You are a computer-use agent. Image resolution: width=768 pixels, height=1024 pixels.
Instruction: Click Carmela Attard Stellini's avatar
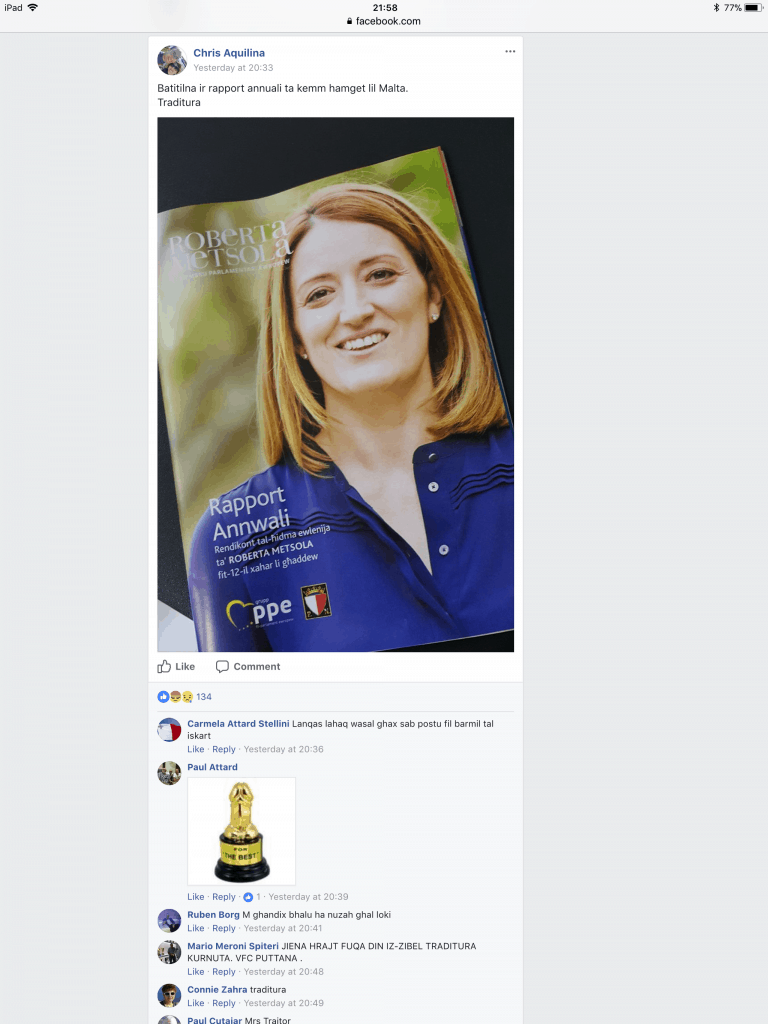(x=169, y=729)
